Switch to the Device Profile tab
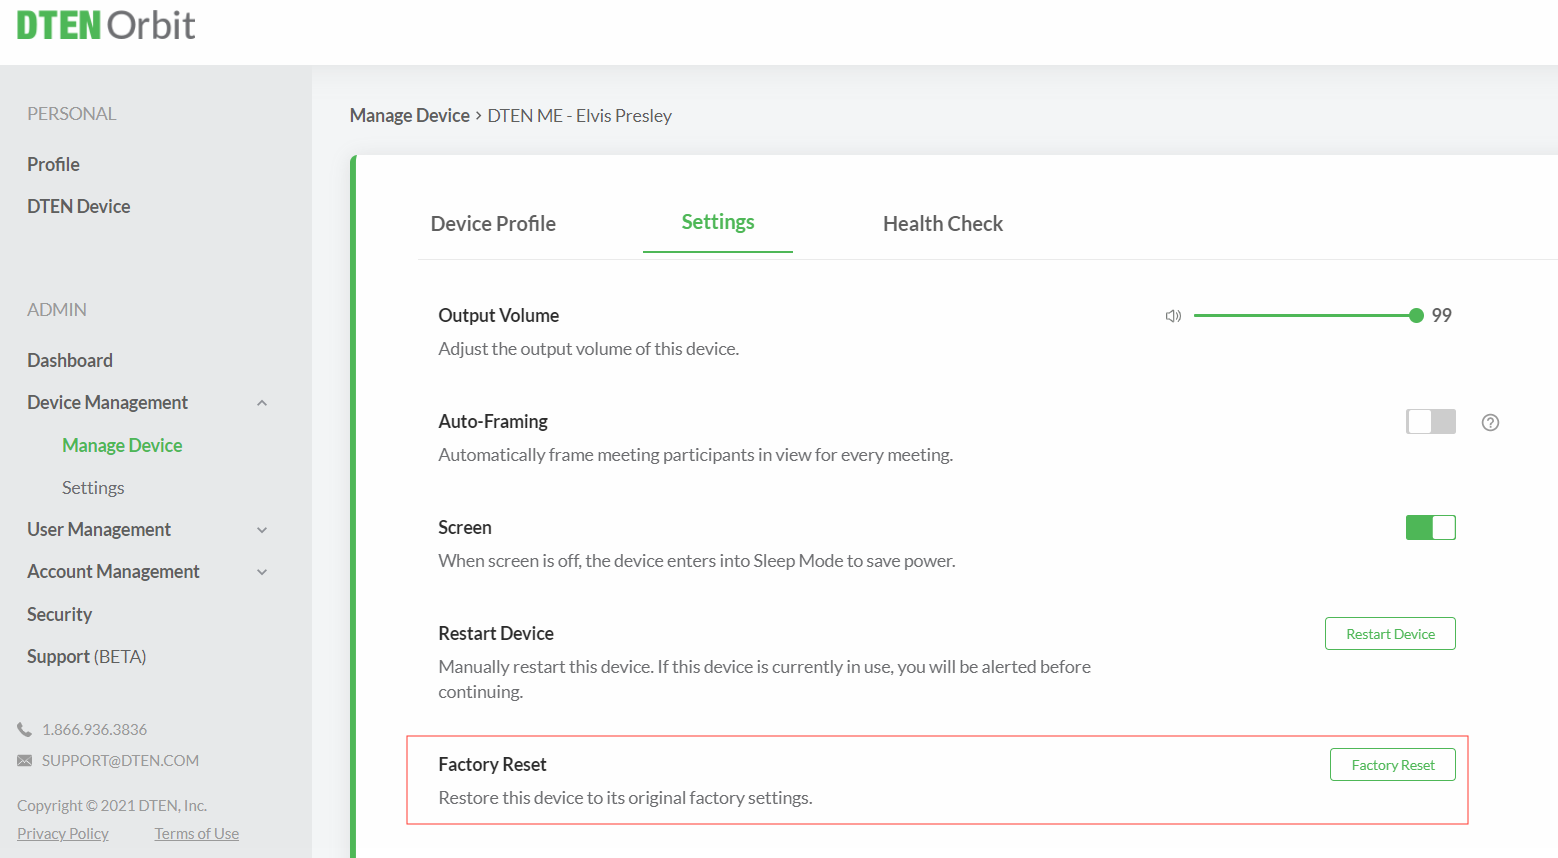 (x=493, y=224)
